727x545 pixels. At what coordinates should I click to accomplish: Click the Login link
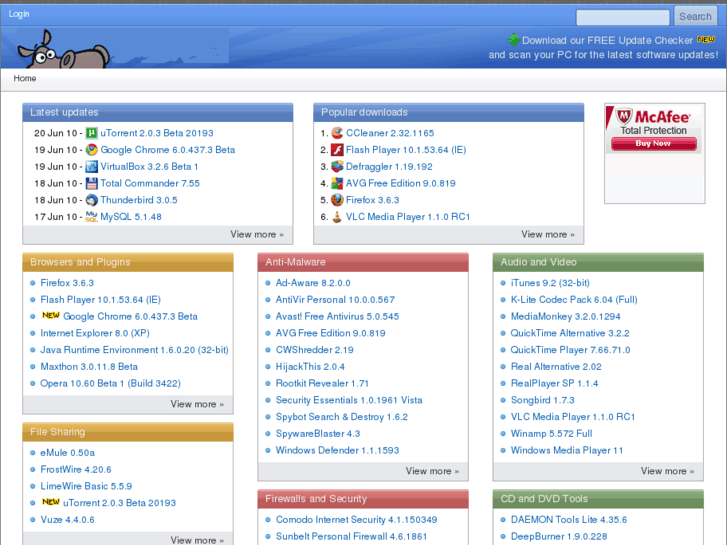click(19, 14)
